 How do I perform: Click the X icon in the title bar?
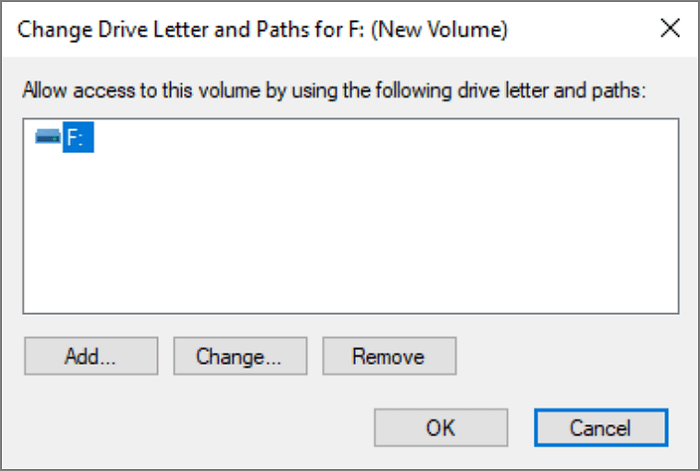[670, 30]
